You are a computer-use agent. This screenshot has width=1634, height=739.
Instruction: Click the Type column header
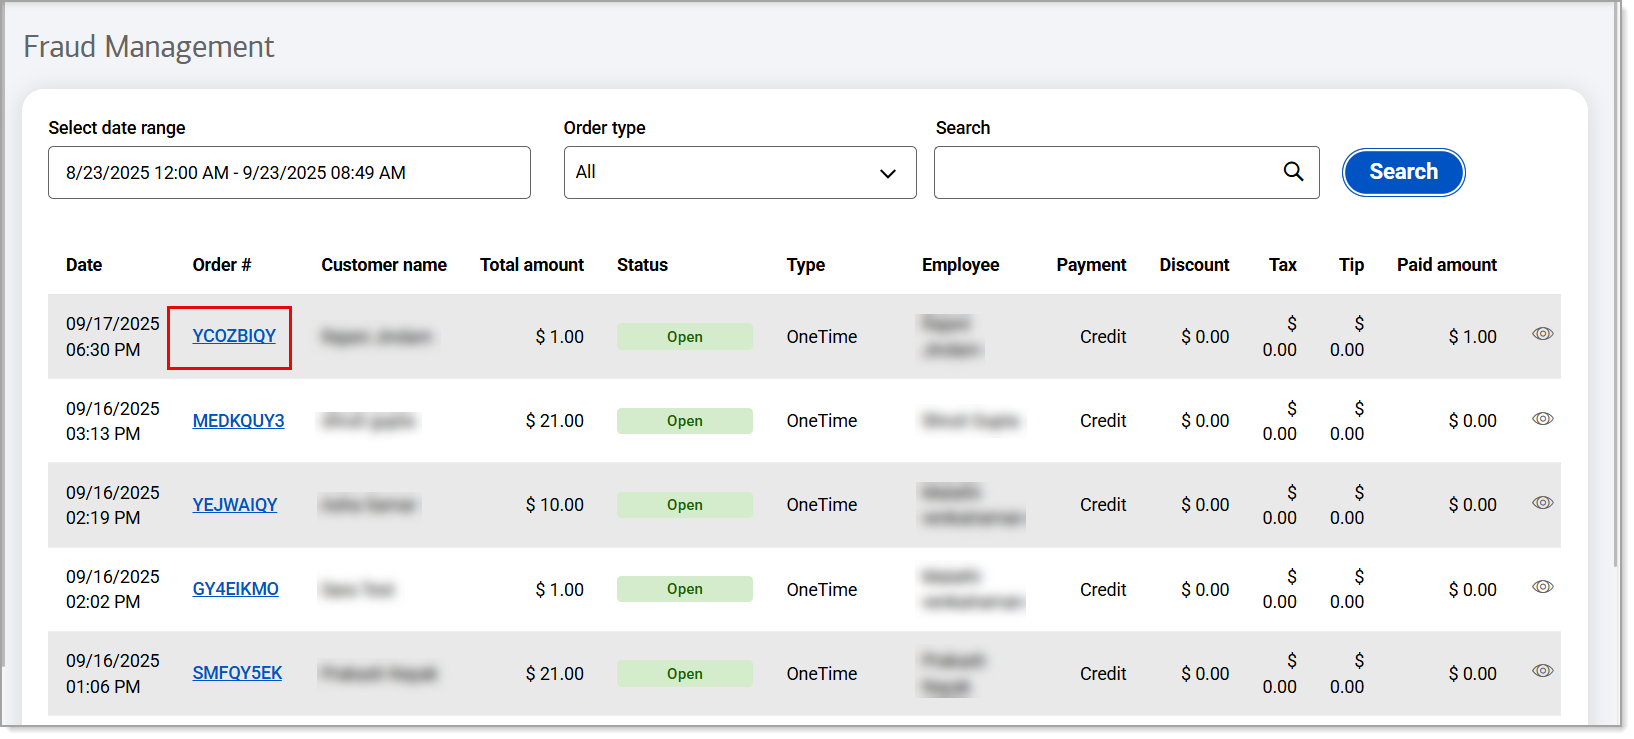coord(806,265)
